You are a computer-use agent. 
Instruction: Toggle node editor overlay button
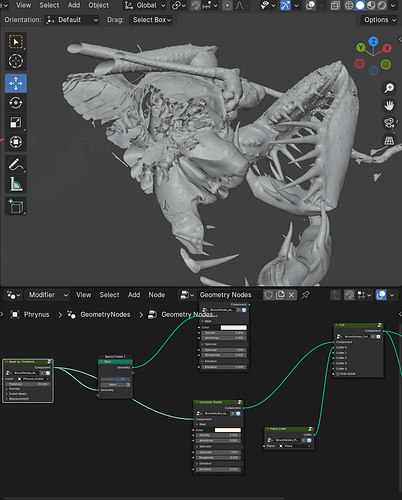pos(381,295)
